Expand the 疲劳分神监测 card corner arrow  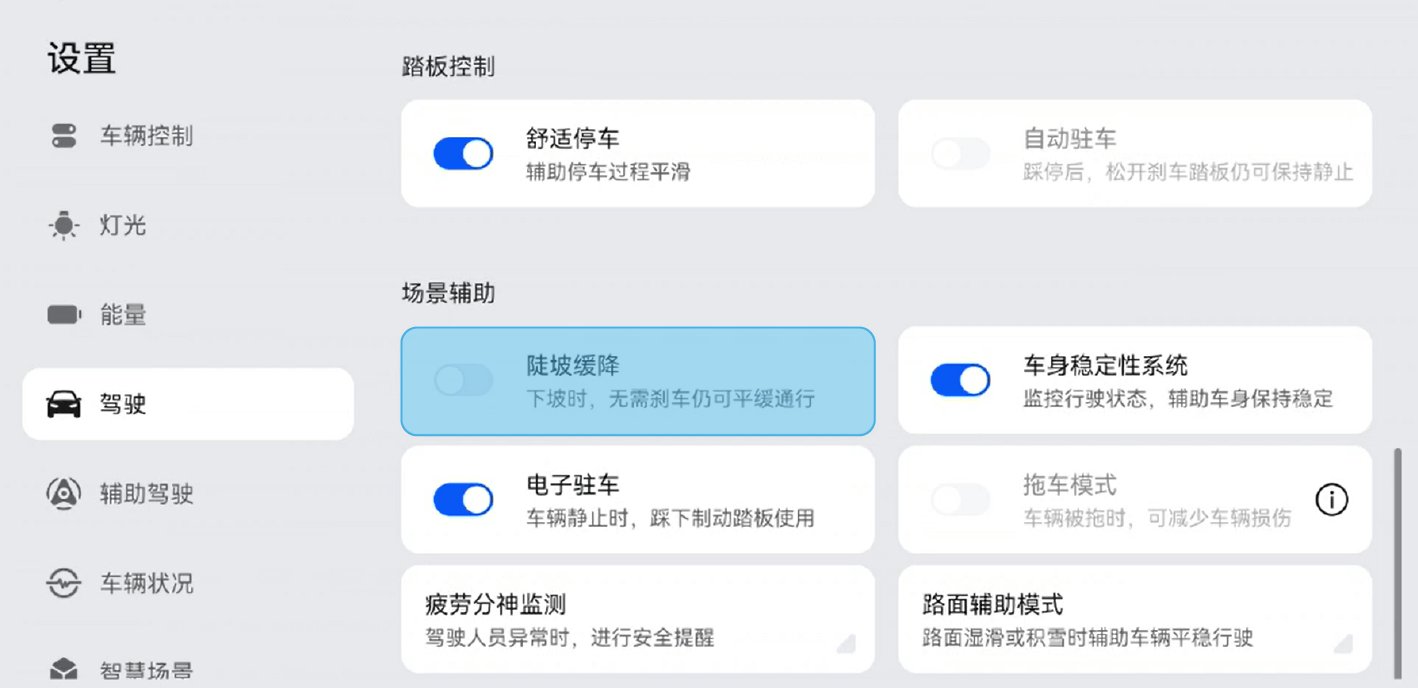pyautogui.click(x=846, y=643)
